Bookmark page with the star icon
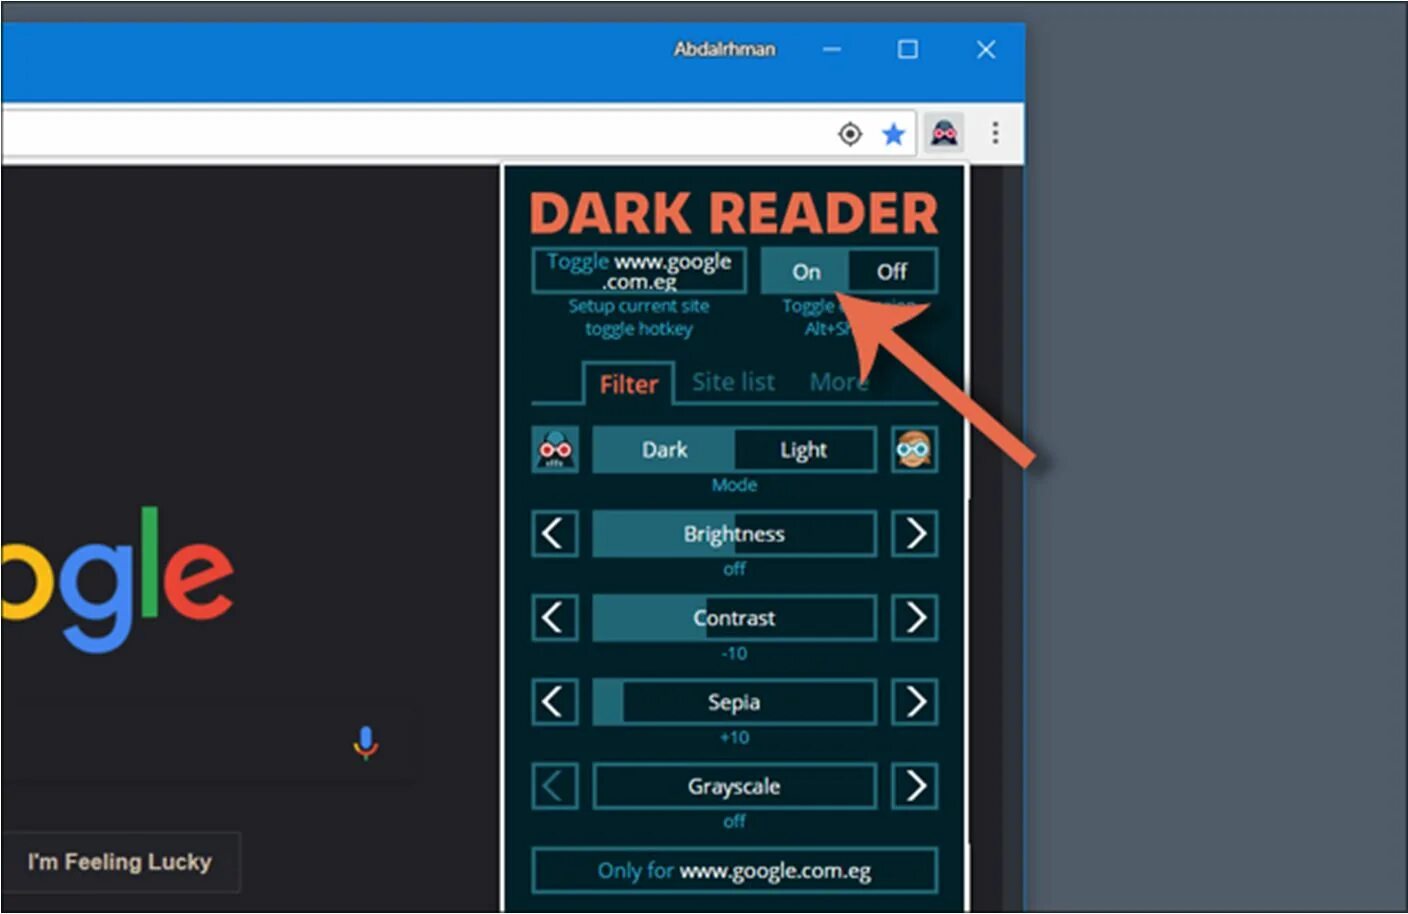 coord(893,133)
